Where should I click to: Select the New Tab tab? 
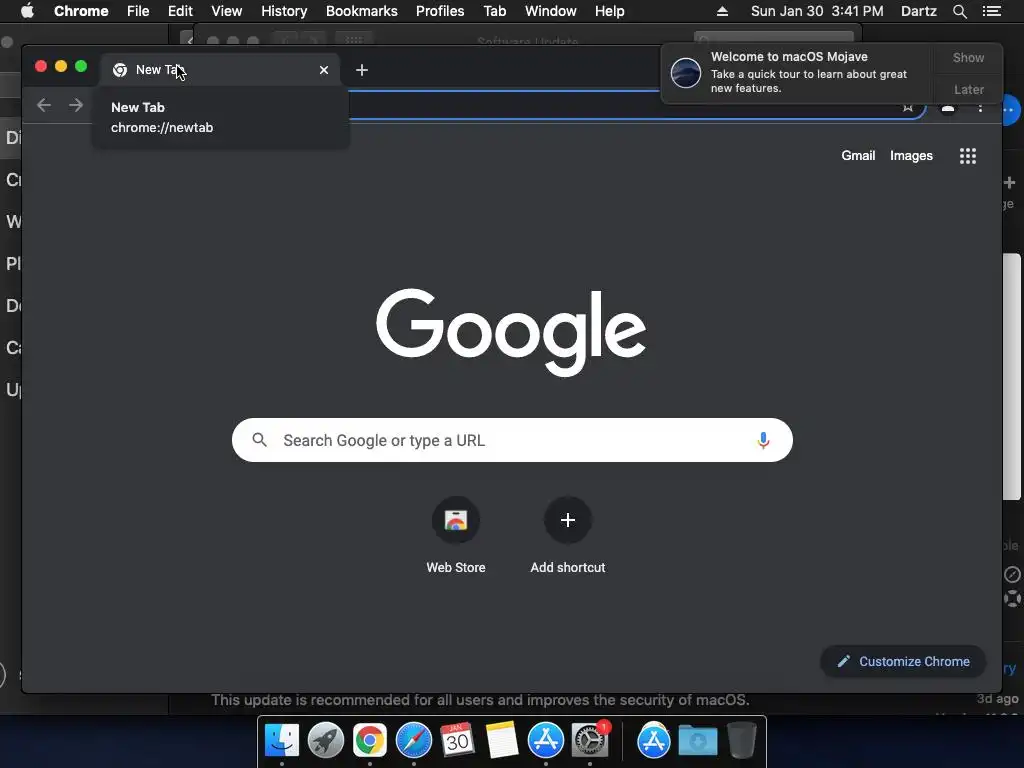(220, 70)
